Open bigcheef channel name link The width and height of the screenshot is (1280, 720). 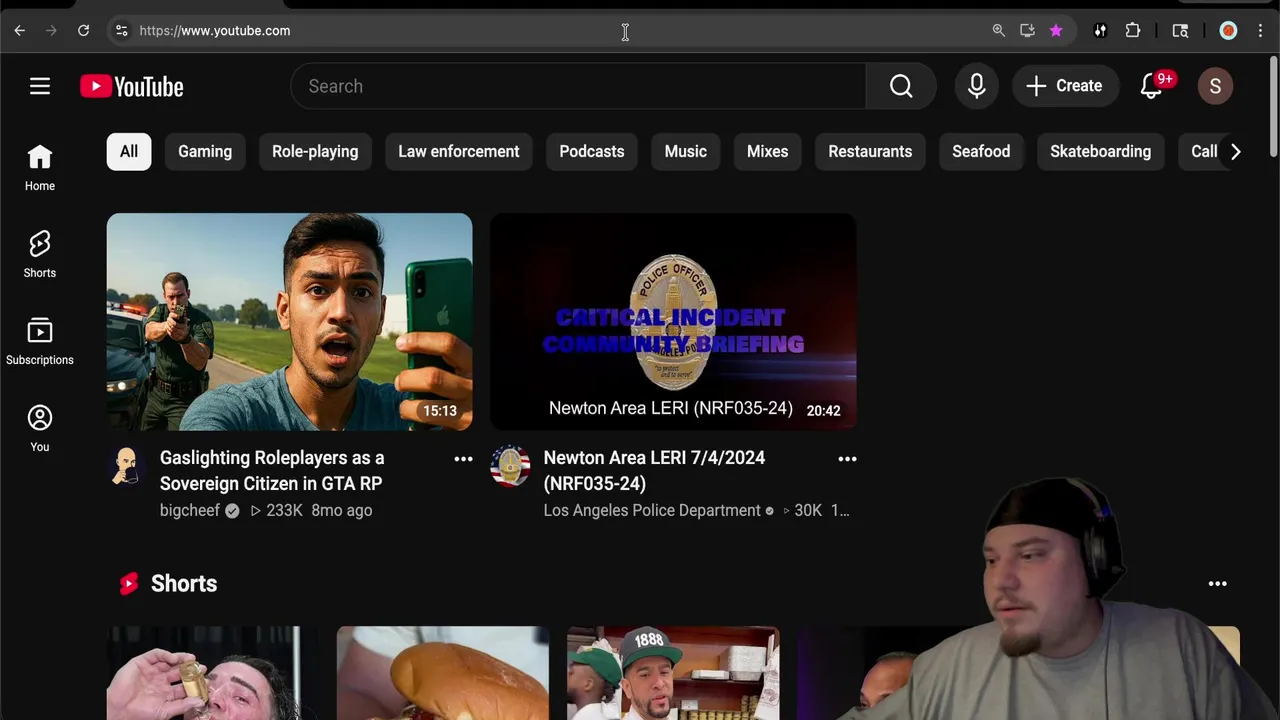click(x=190, y=511)
